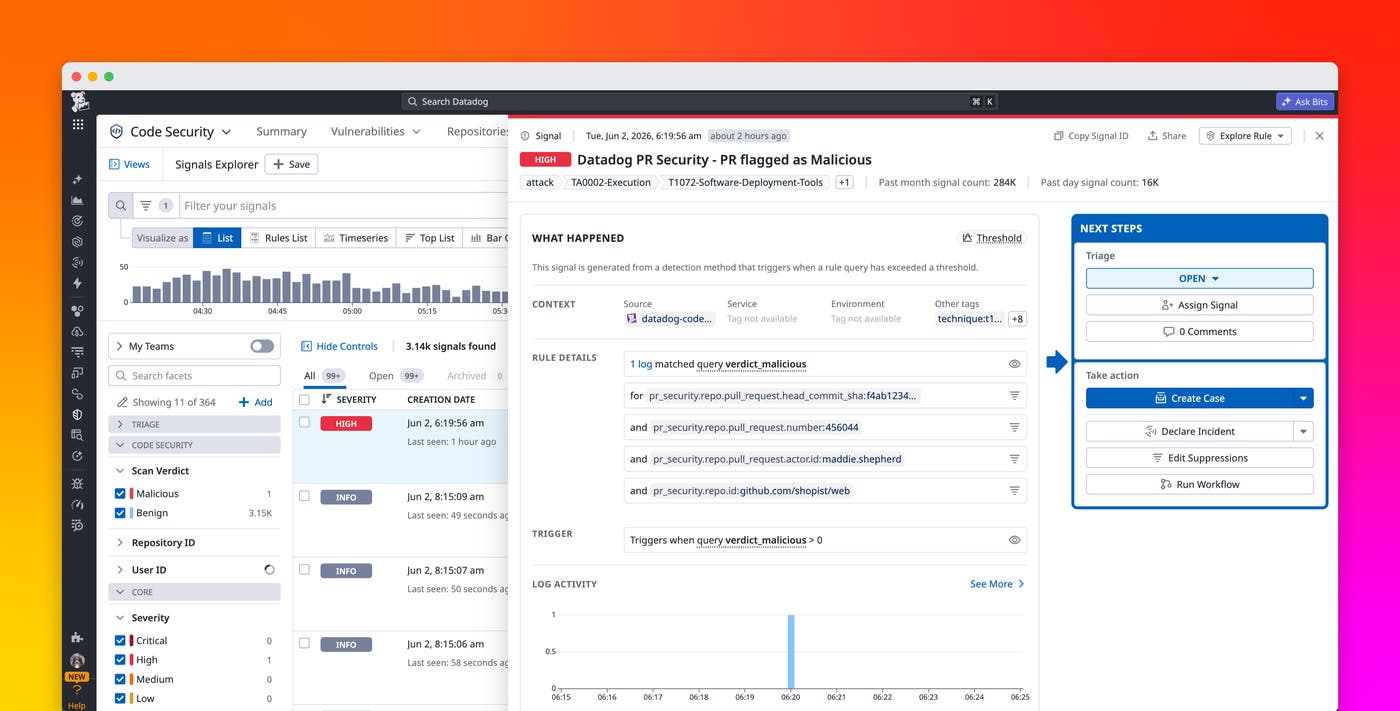Click the pencil edit facets icon
1400x711 pixels.
coord(124,402)
